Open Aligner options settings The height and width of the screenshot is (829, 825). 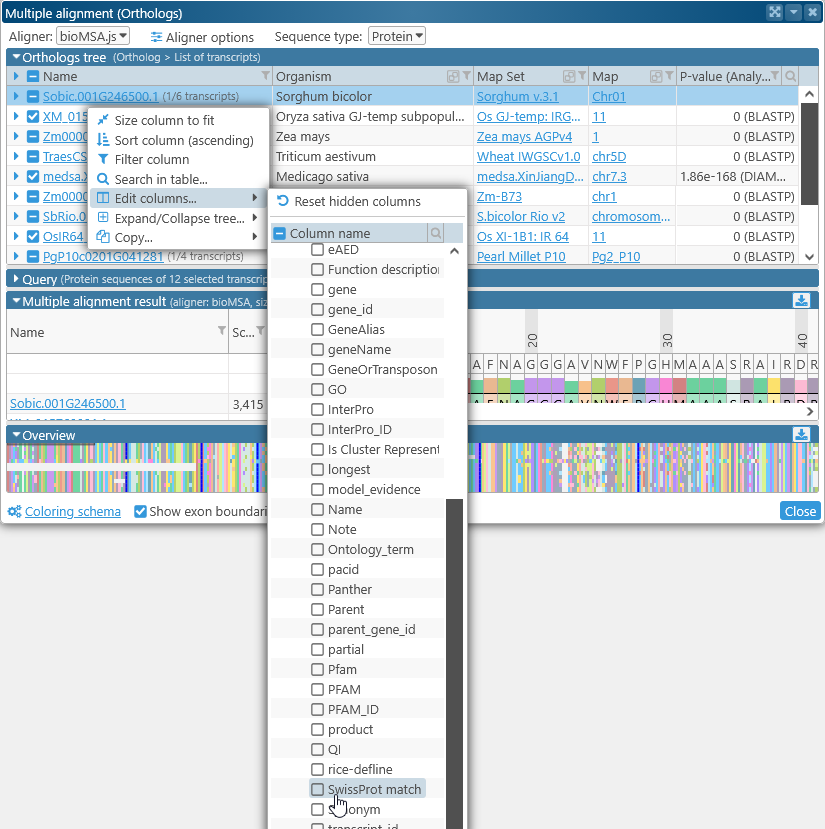(x=202, y=37)
